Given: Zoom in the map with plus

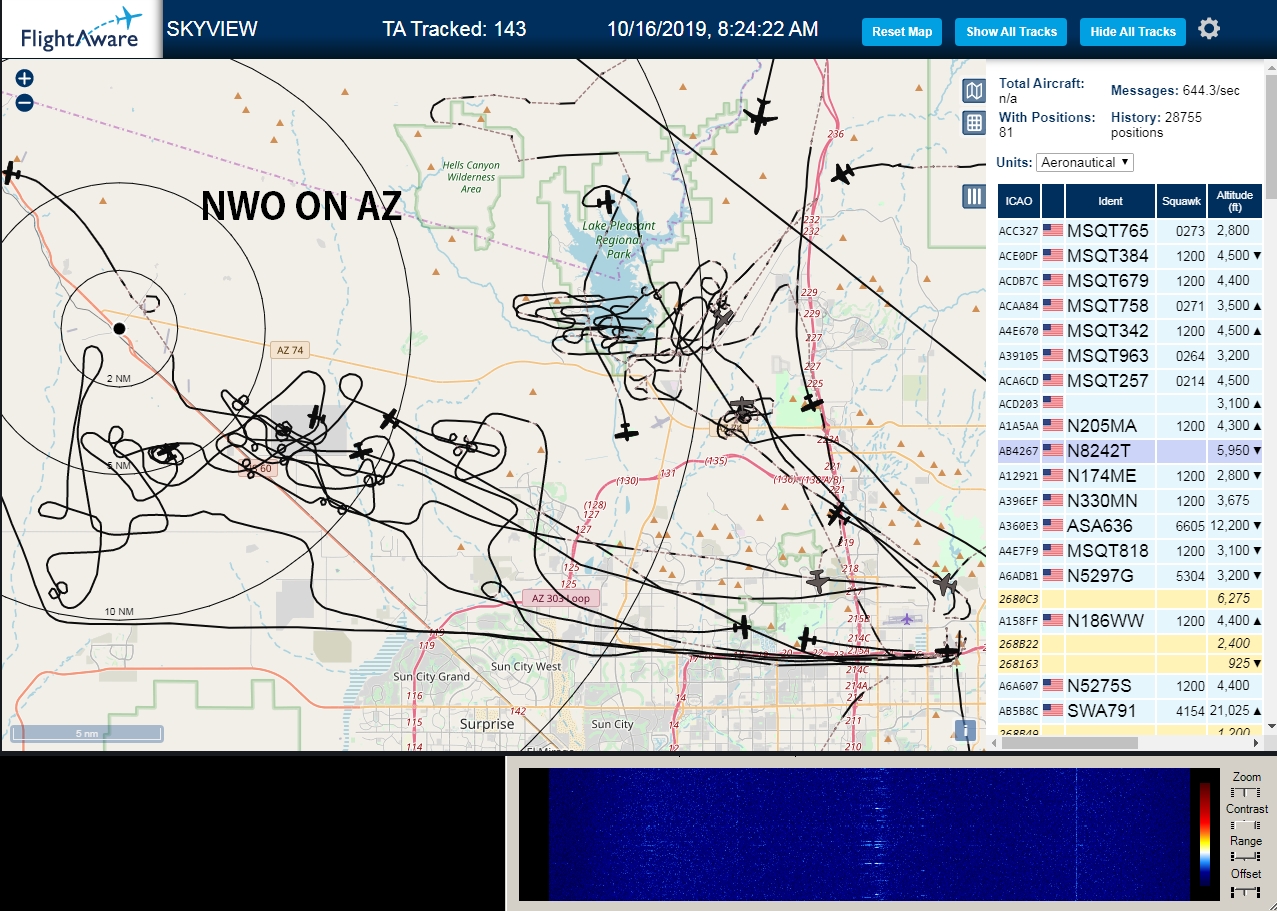Looking at the screenshot, I should tap(25, 78).
